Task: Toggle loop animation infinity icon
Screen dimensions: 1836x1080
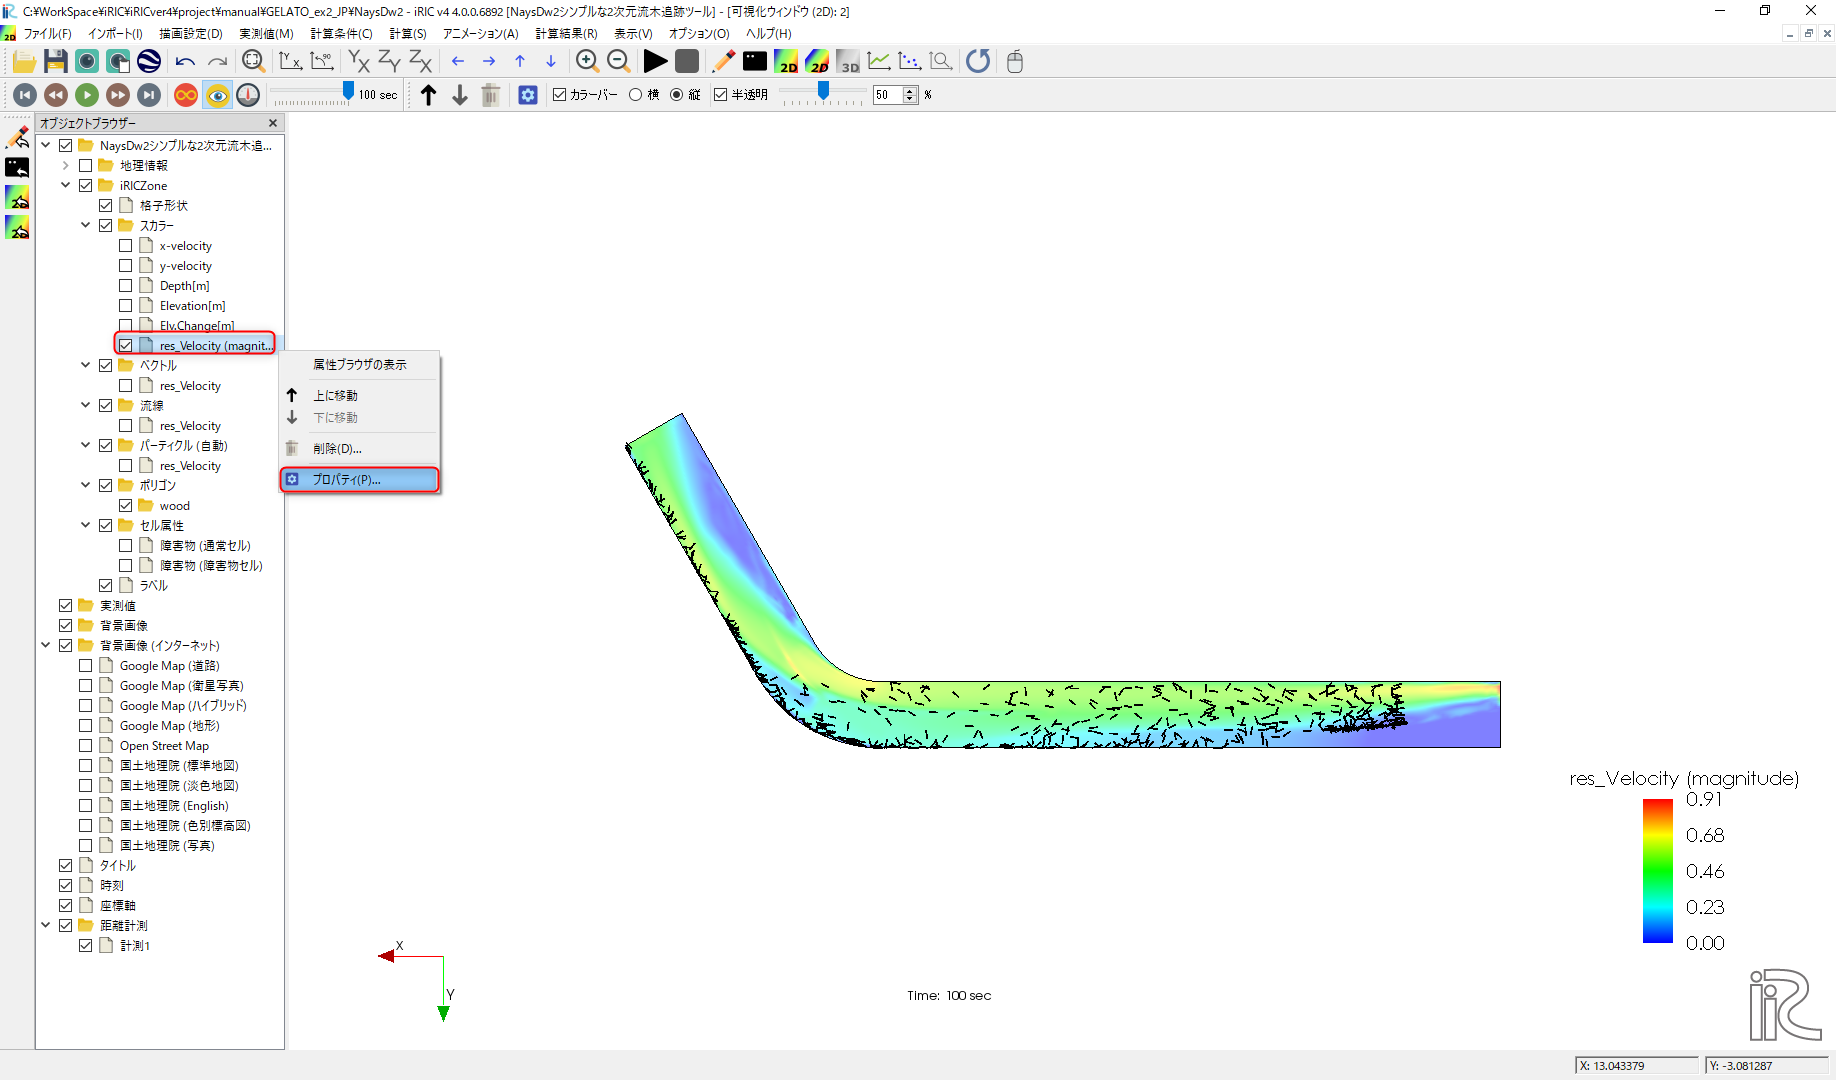Action: click(186, 95)
